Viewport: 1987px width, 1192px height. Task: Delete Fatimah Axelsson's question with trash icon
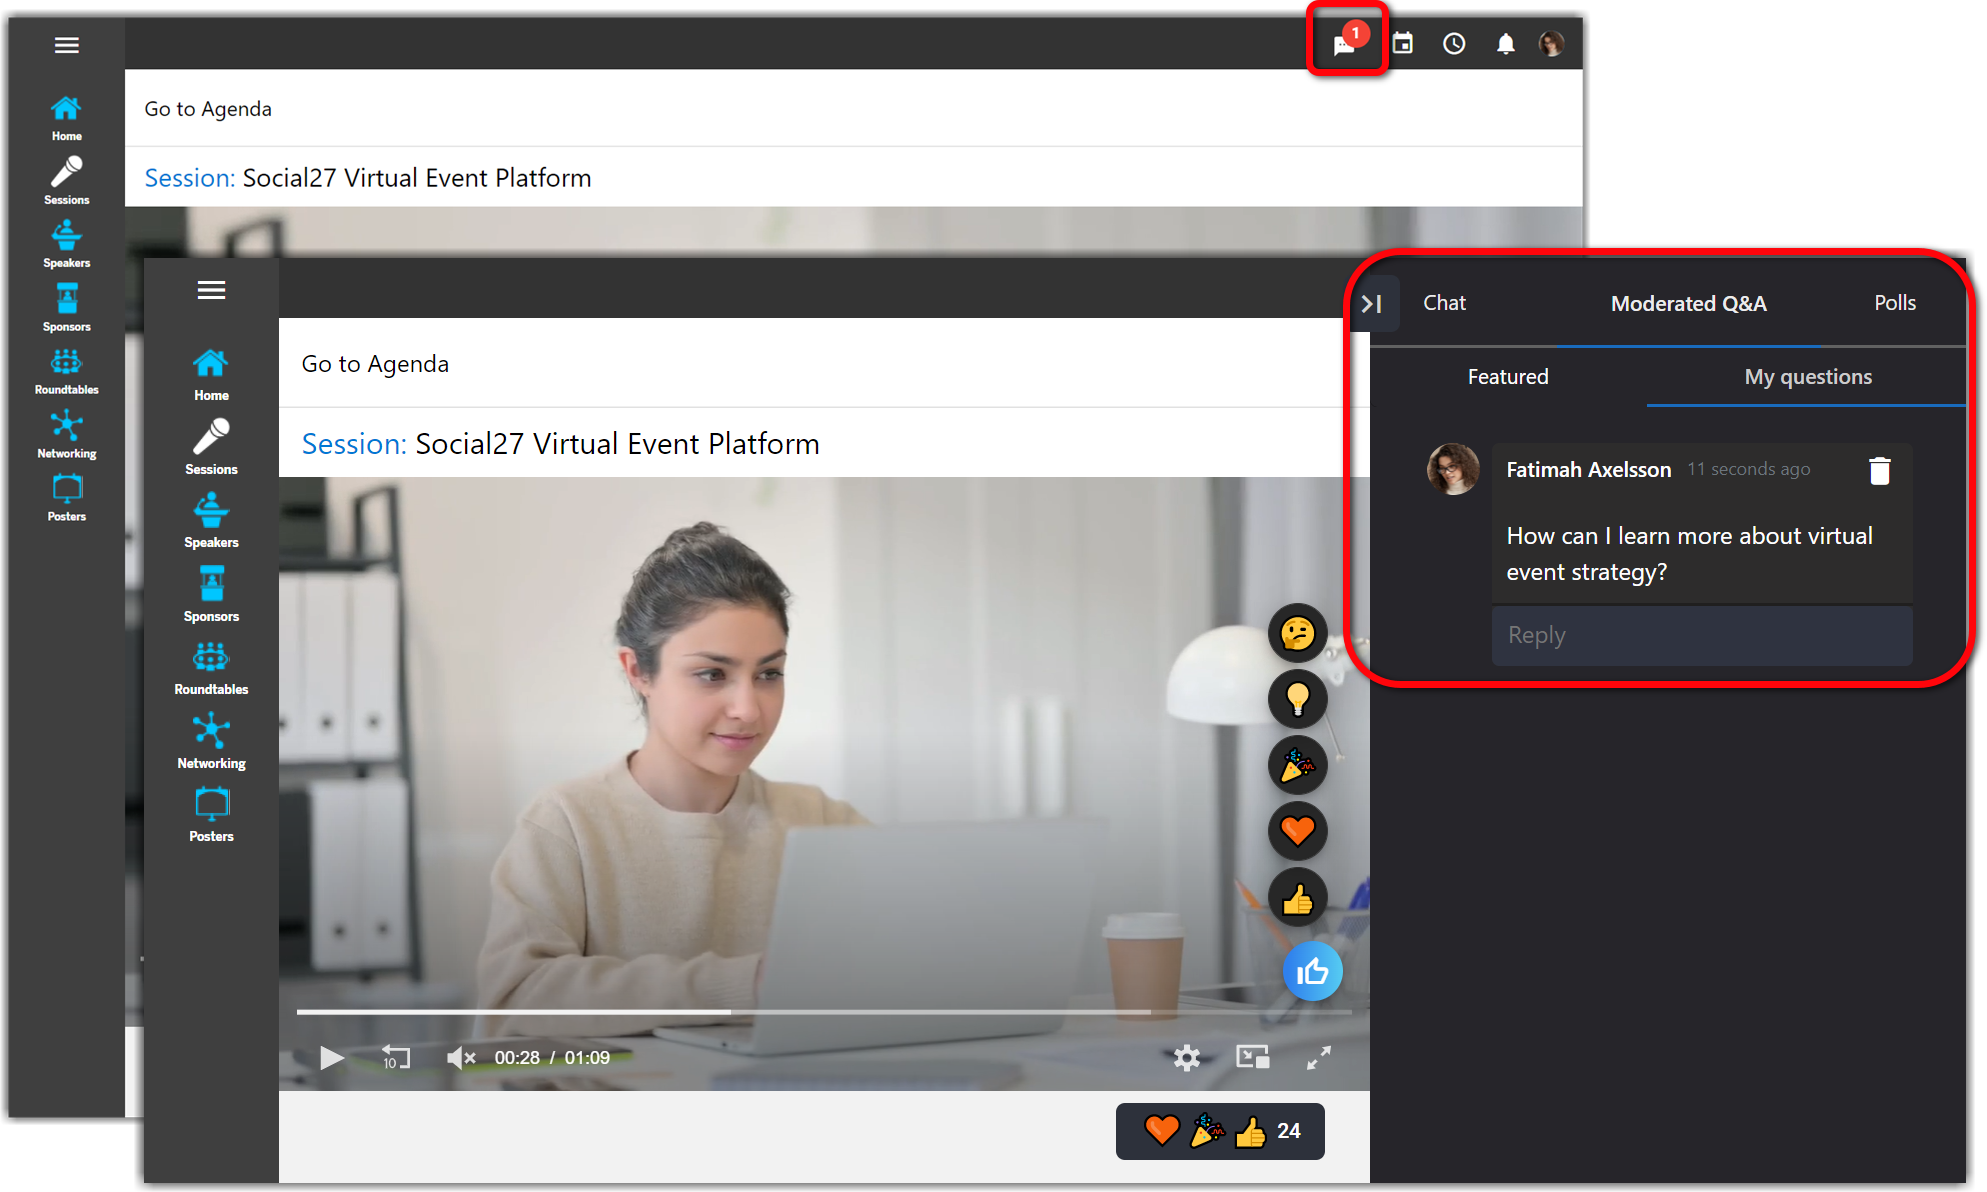(1879, 470)
